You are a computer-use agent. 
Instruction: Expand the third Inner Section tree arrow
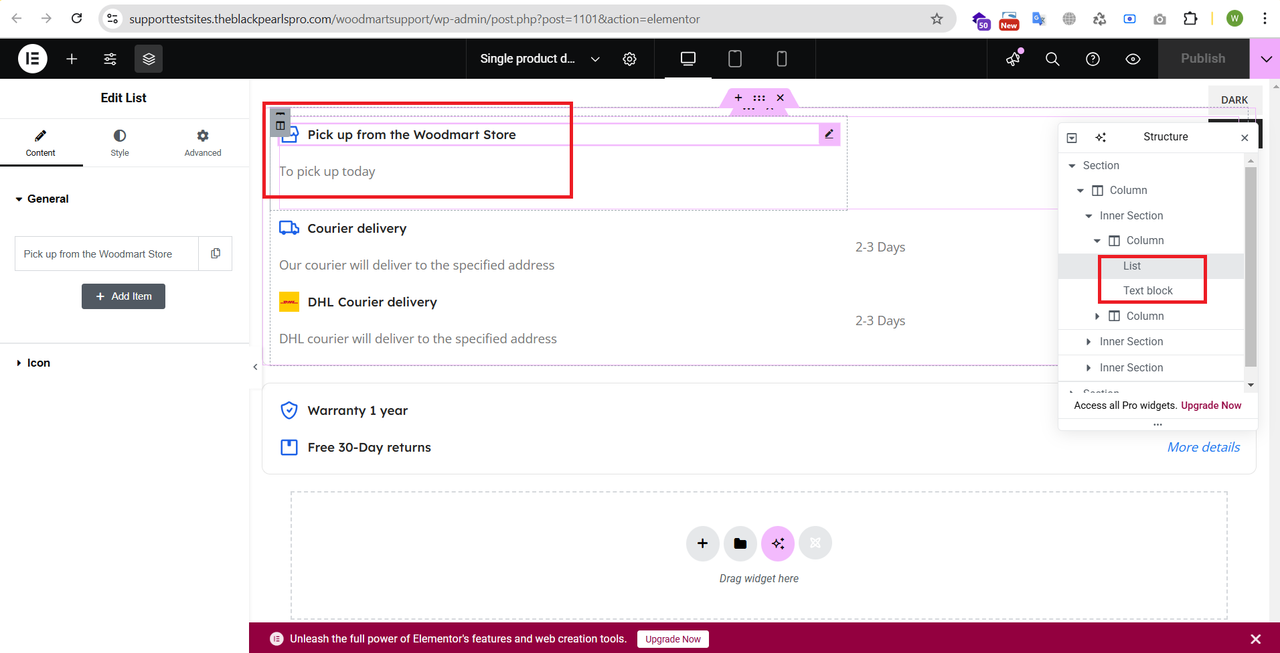pos(1089,368)
